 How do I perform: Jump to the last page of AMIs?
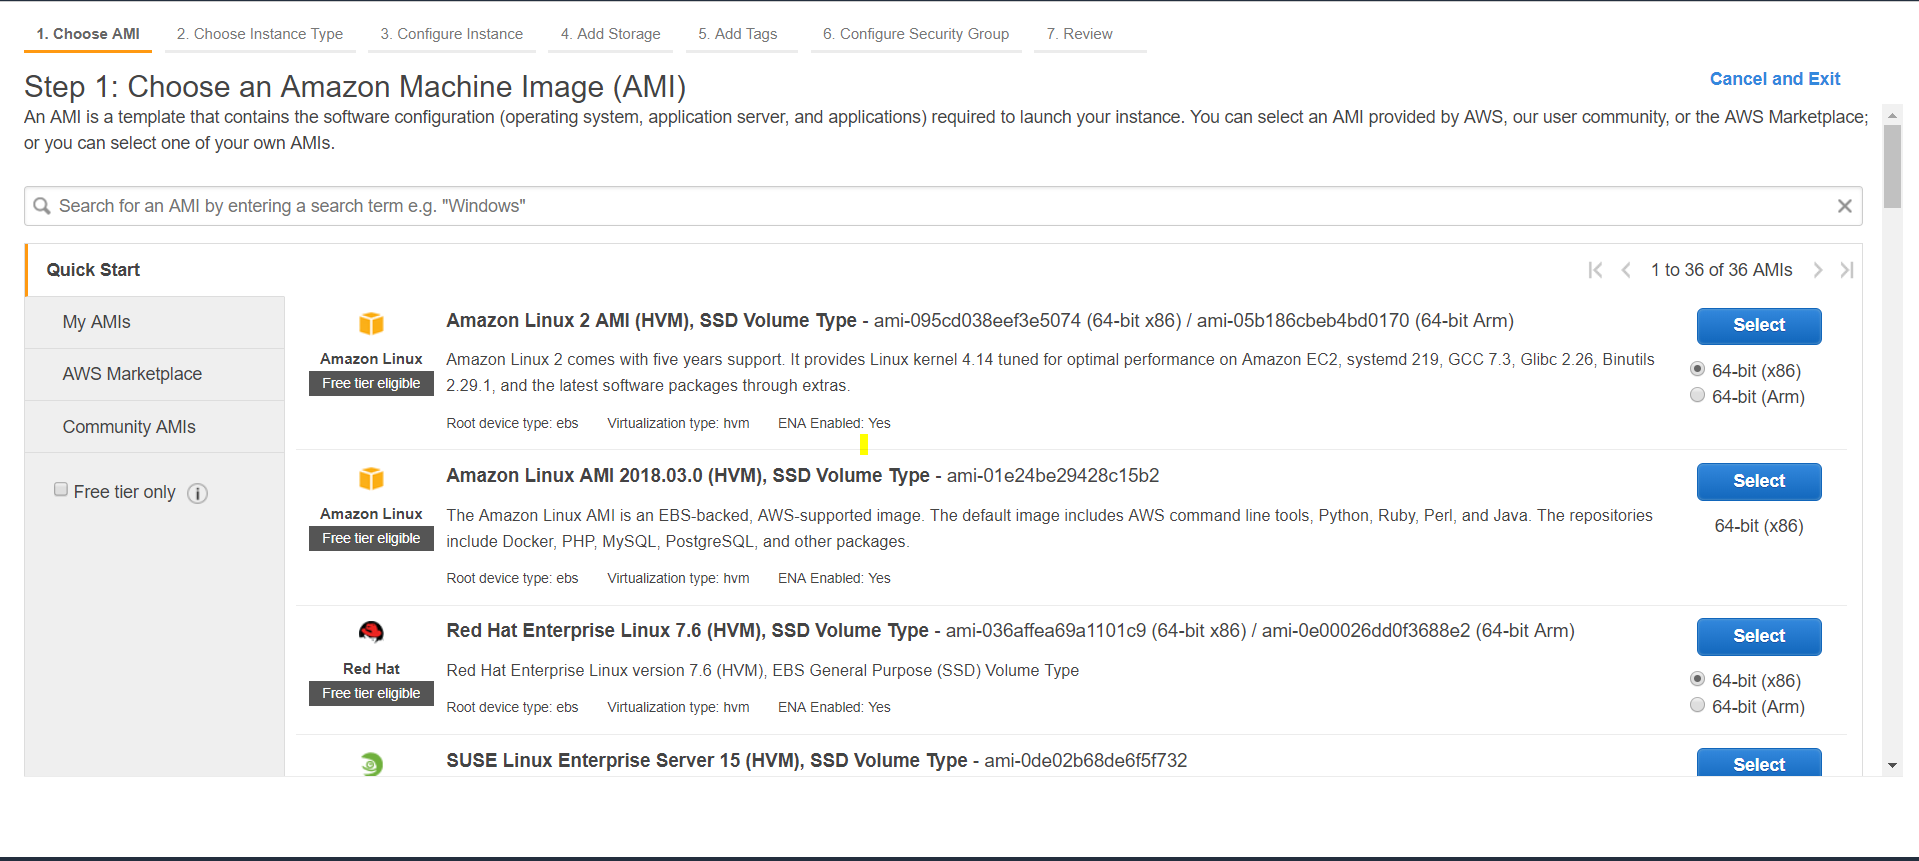pos(1846,270)
